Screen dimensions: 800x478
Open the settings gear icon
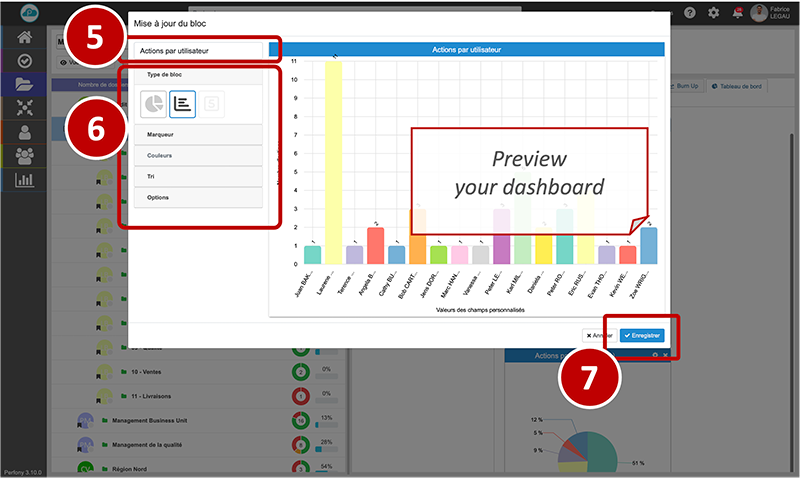(x=714, y=13)
